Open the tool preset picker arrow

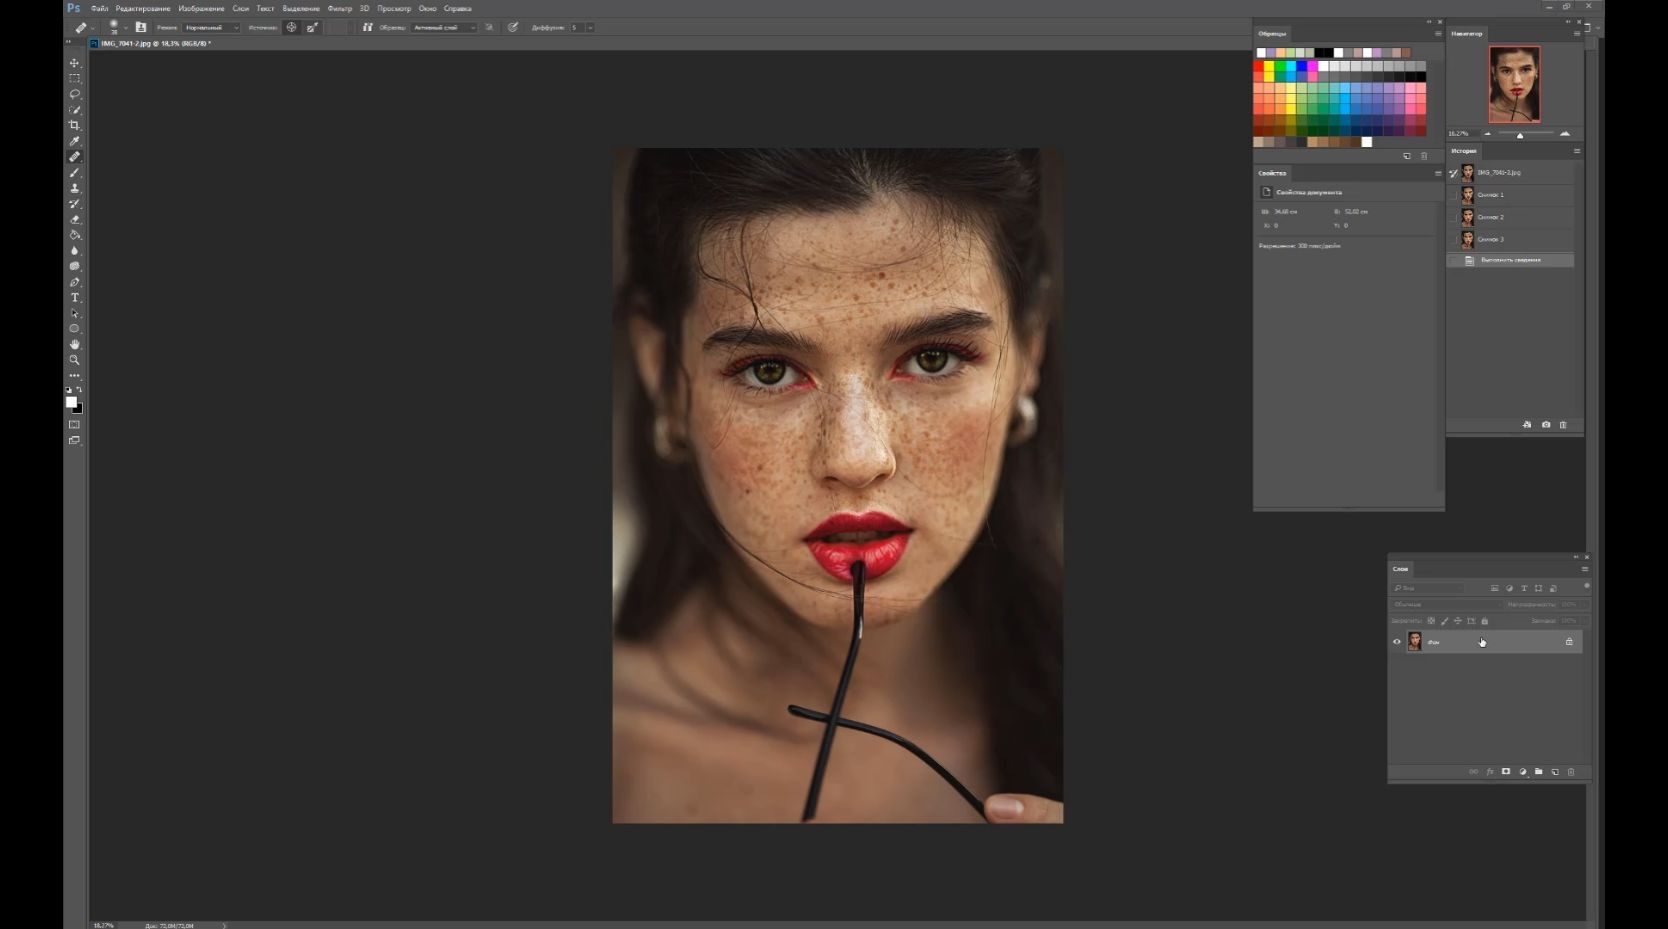pyautogui.click(x=92, y=28)
